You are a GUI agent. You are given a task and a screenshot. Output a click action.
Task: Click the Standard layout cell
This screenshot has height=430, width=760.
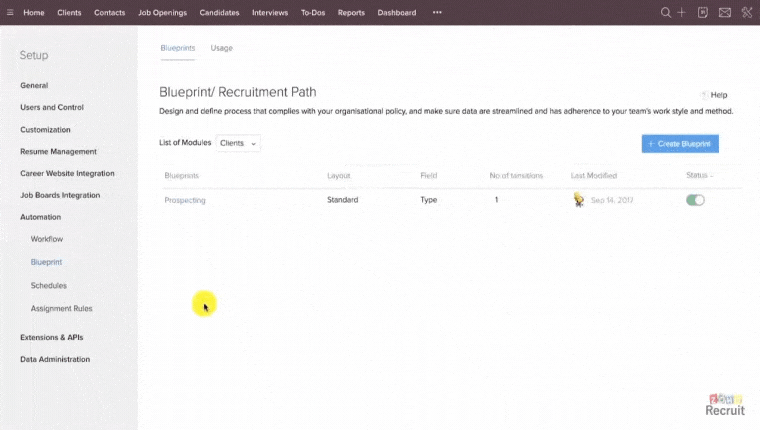(x=343, y=200)
